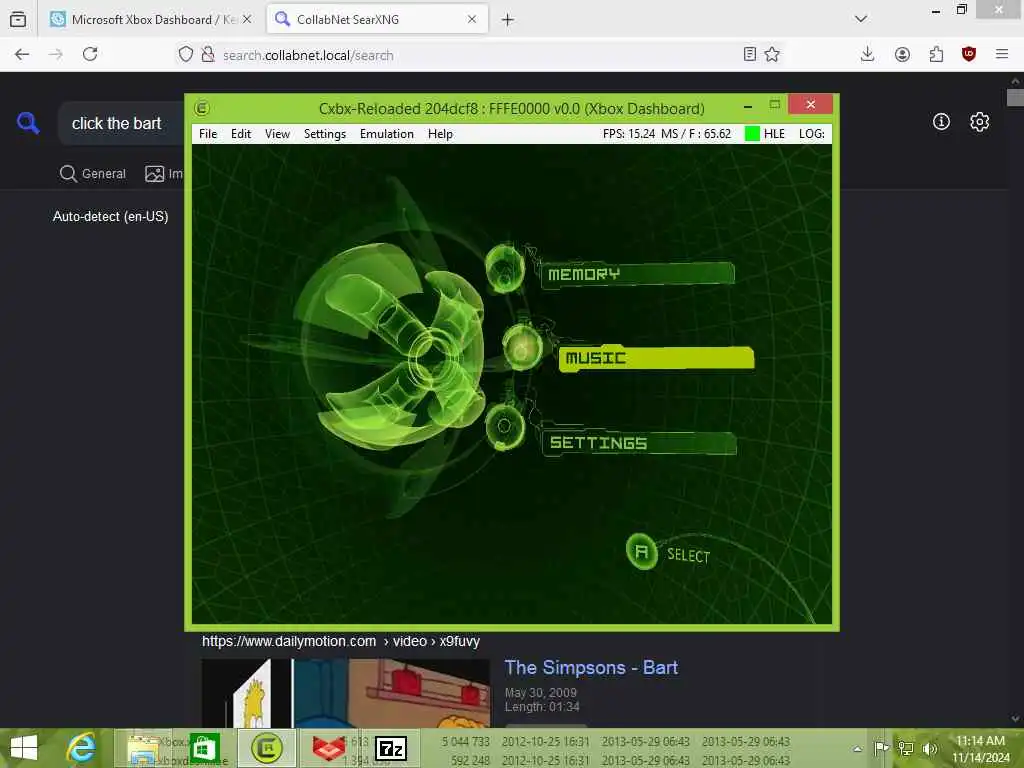
Task: Launch Internet Explorer from the taskbar
Action: pyautogui.click(x=82, y=748)
